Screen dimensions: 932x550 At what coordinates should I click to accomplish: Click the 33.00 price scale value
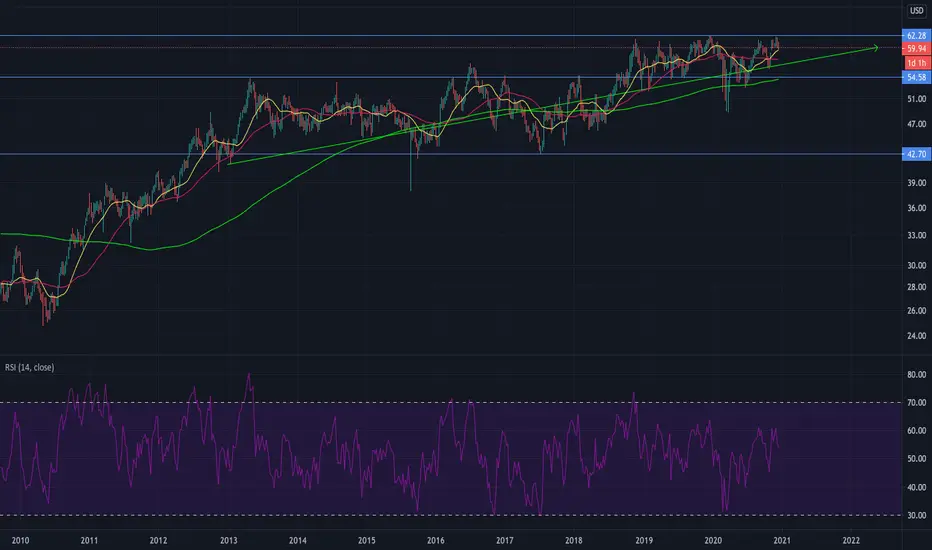coord(917,235)
